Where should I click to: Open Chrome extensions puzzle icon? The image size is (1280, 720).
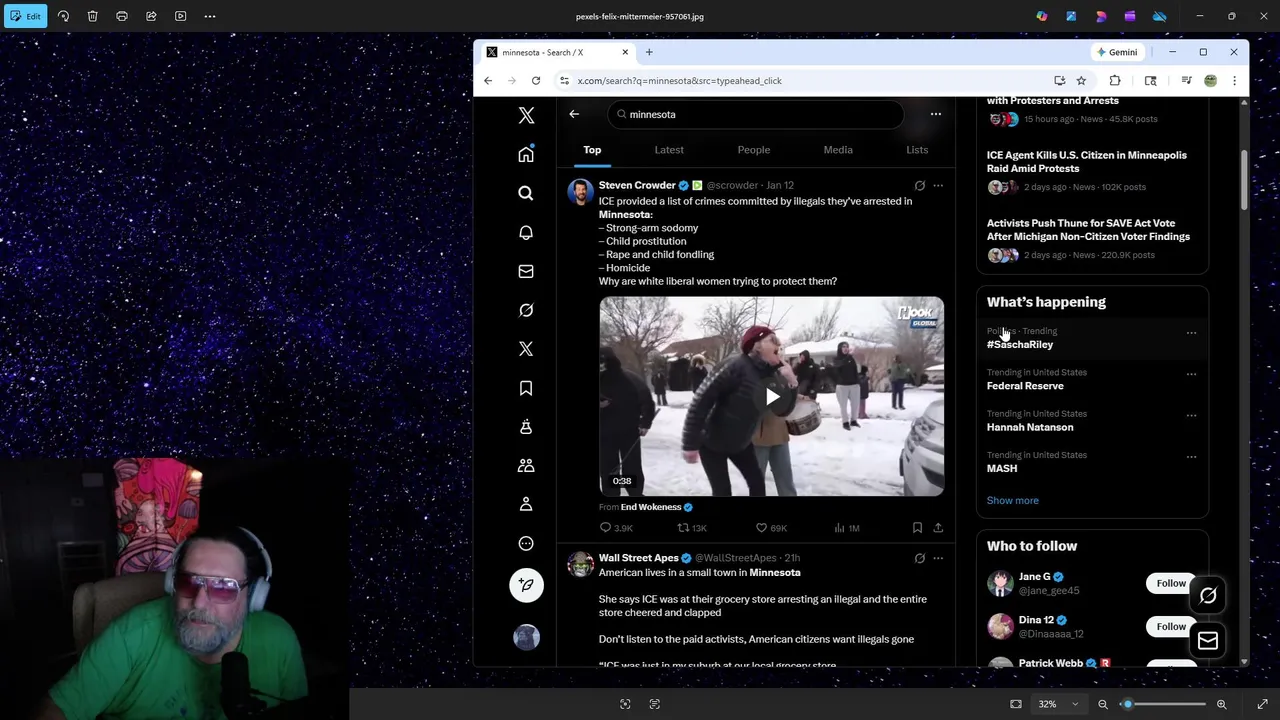coord(1115,81)
